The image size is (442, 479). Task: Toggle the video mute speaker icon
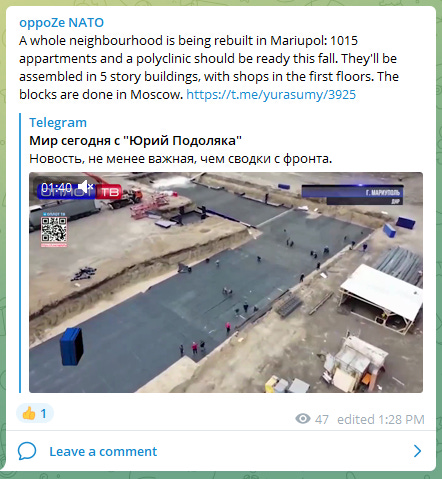click(x=87, y=187)
